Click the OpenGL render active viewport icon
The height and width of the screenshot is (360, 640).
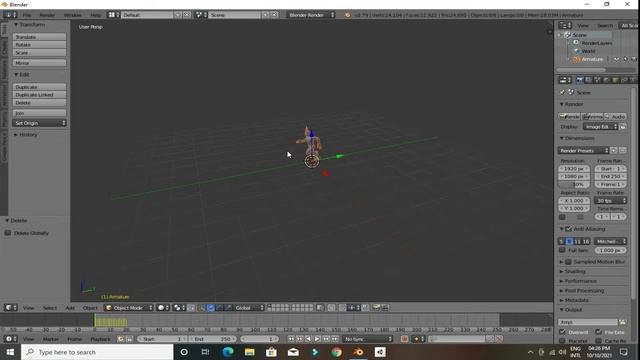[376, 307]
